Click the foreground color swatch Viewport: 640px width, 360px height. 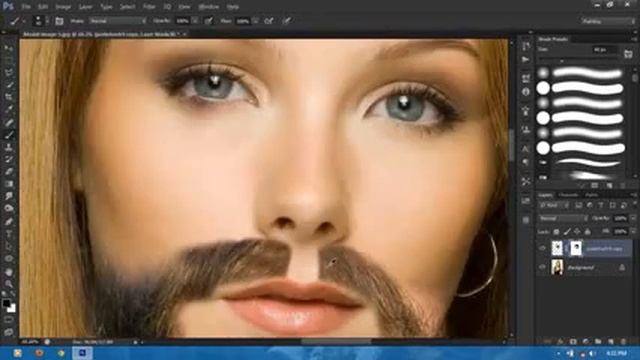pos(6,304)
